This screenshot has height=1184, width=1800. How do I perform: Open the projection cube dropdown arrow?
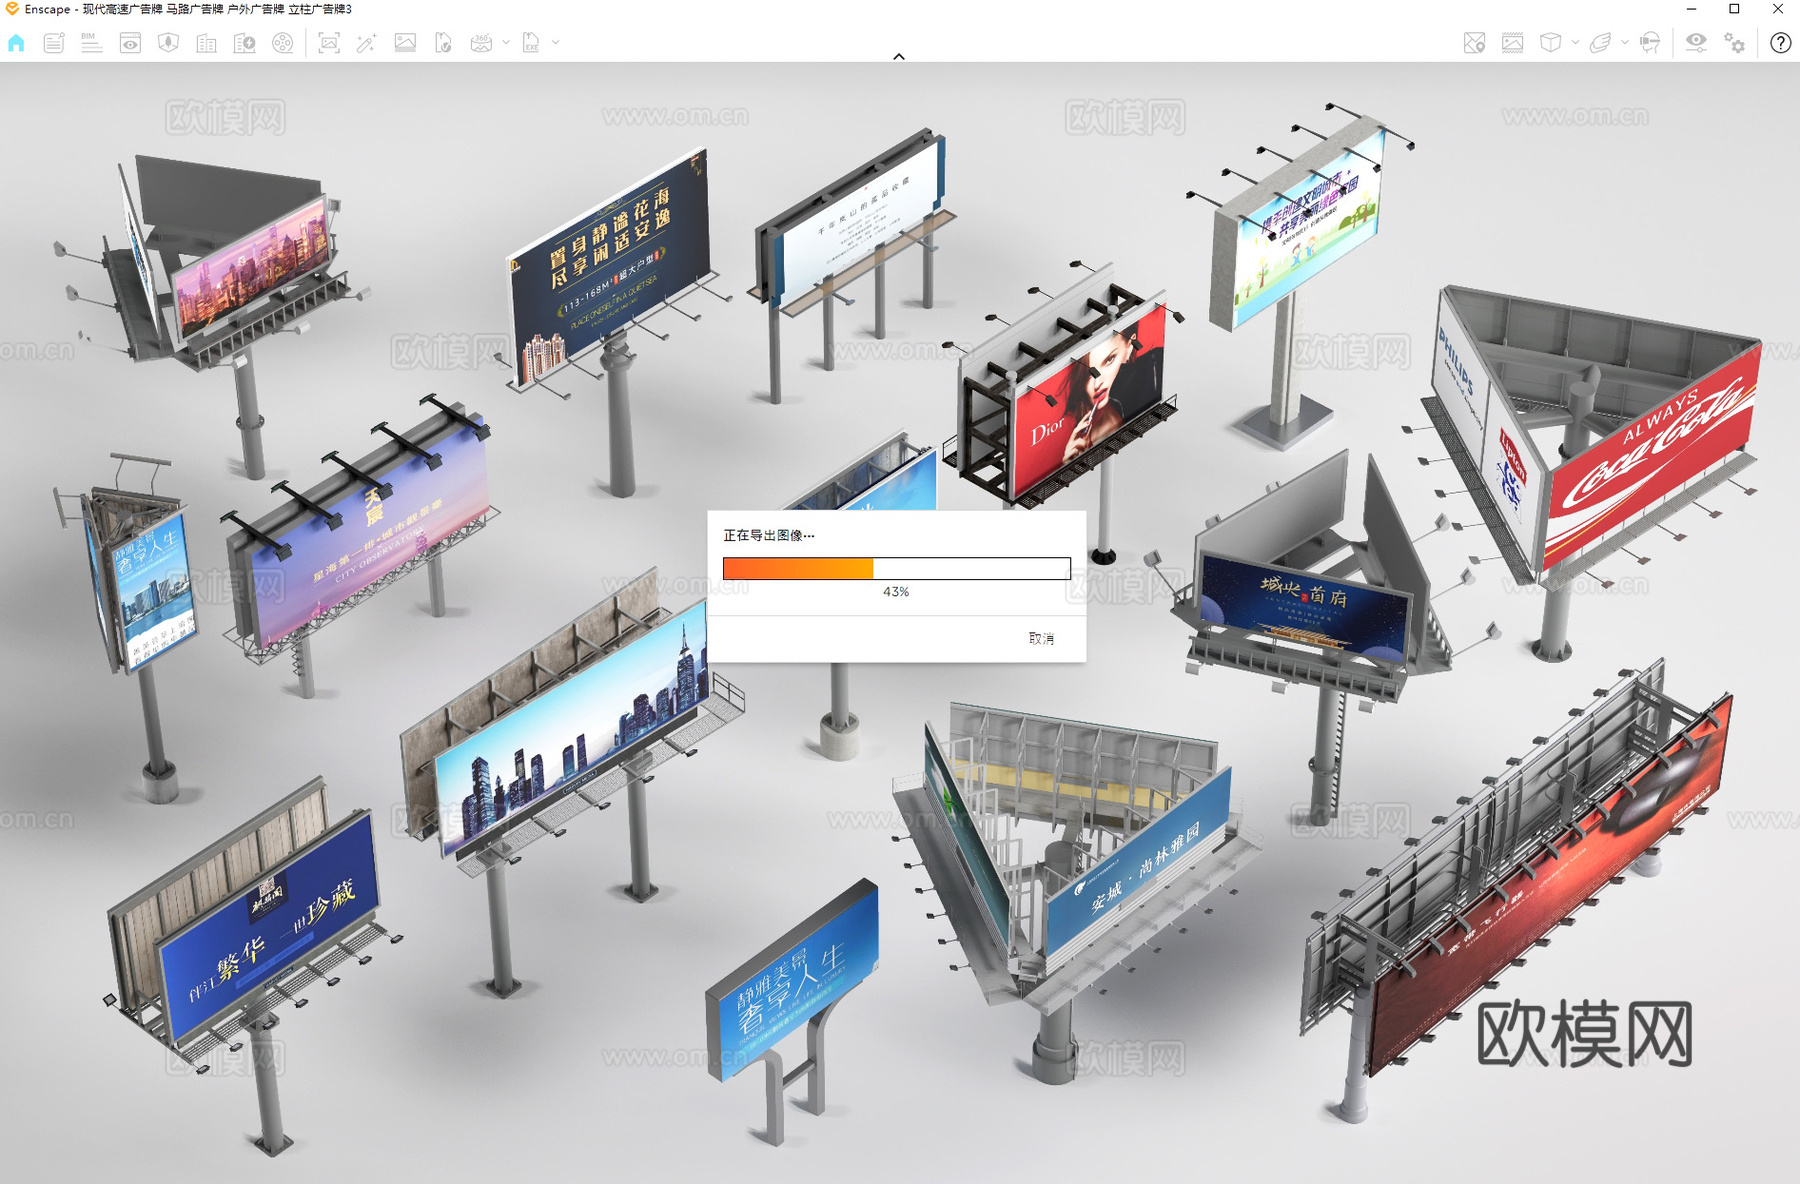coord(1575,43)
